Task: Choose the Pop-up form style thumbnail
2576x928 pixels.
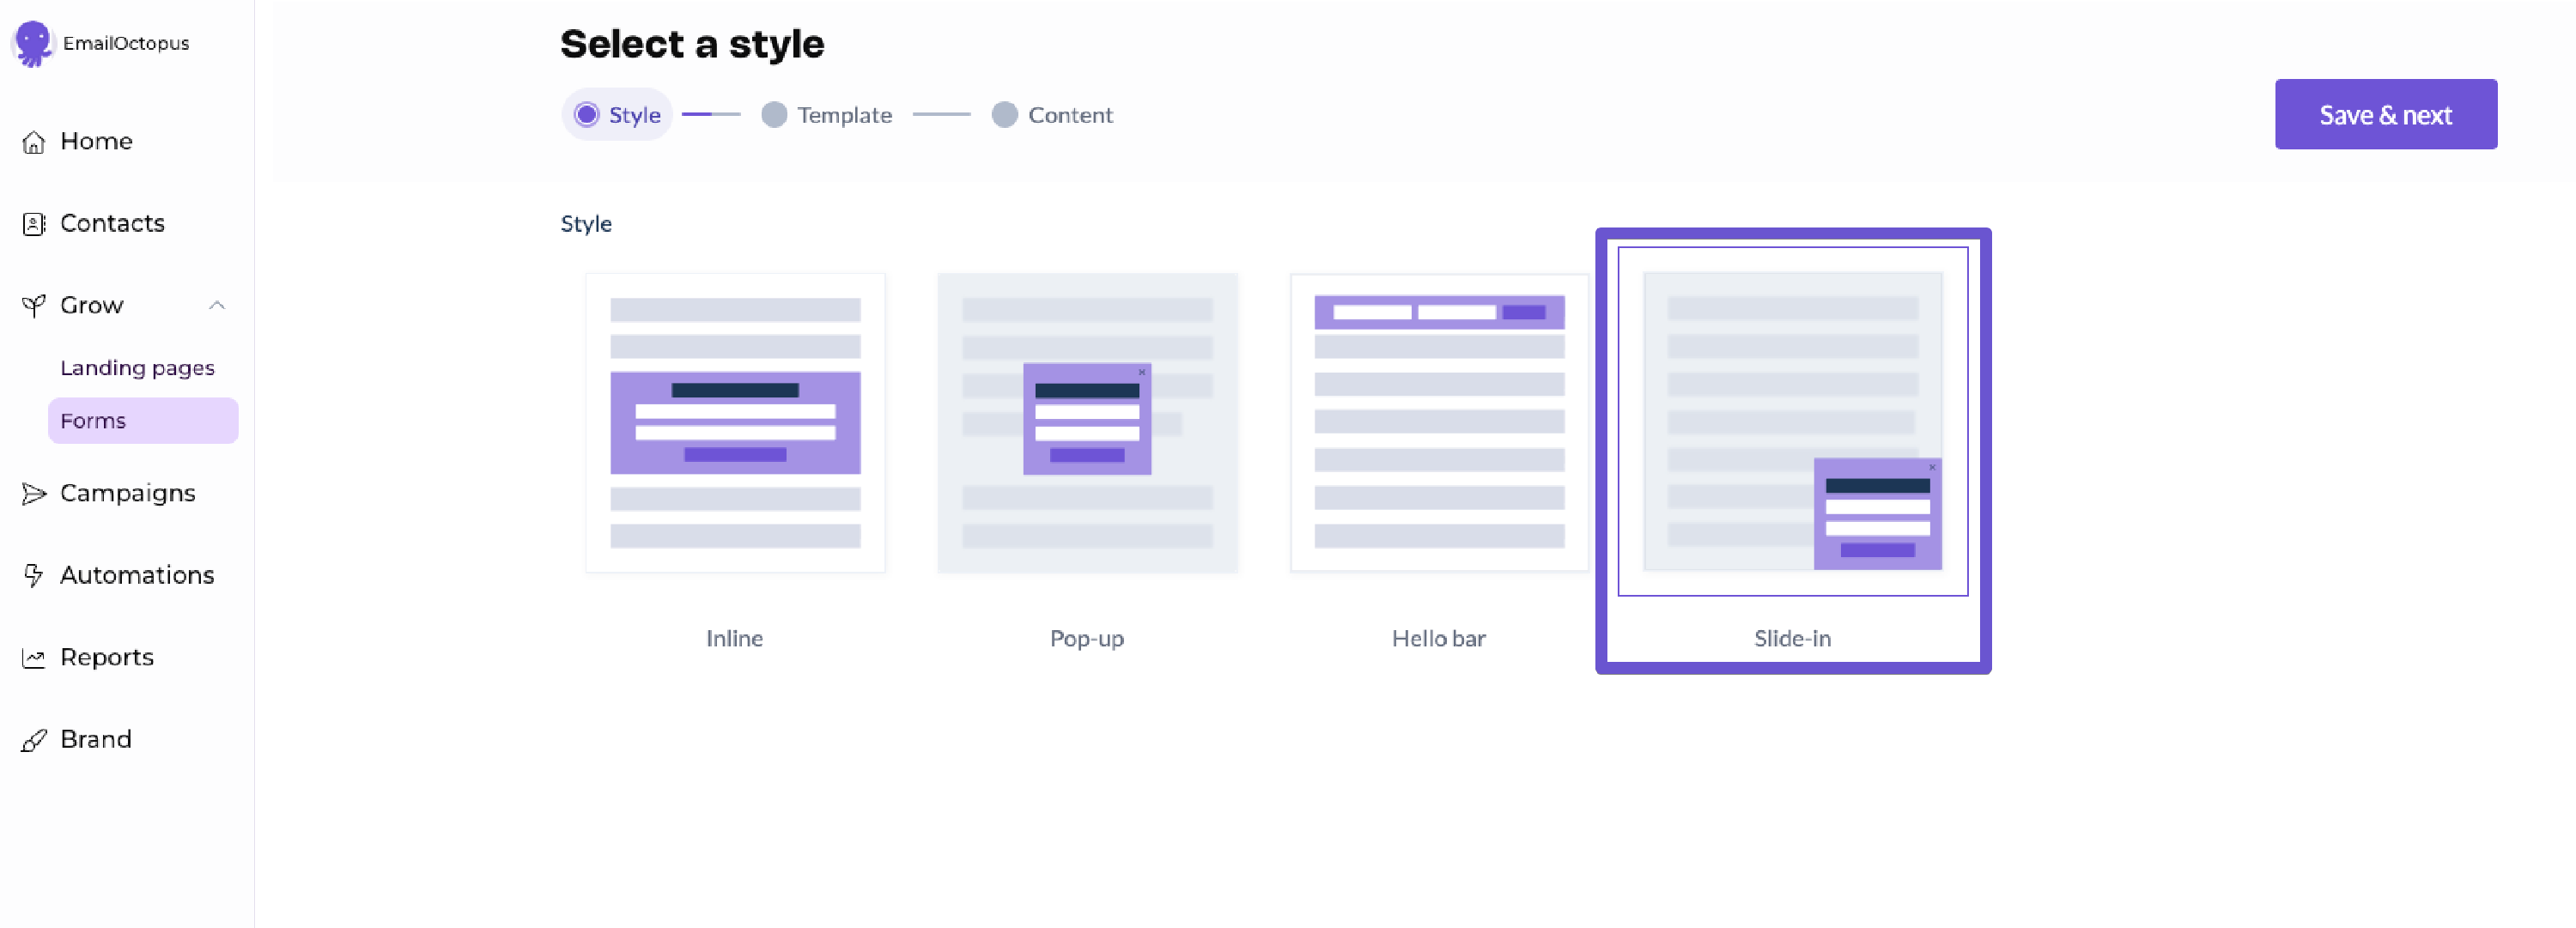Action: tap(1087, 423)
